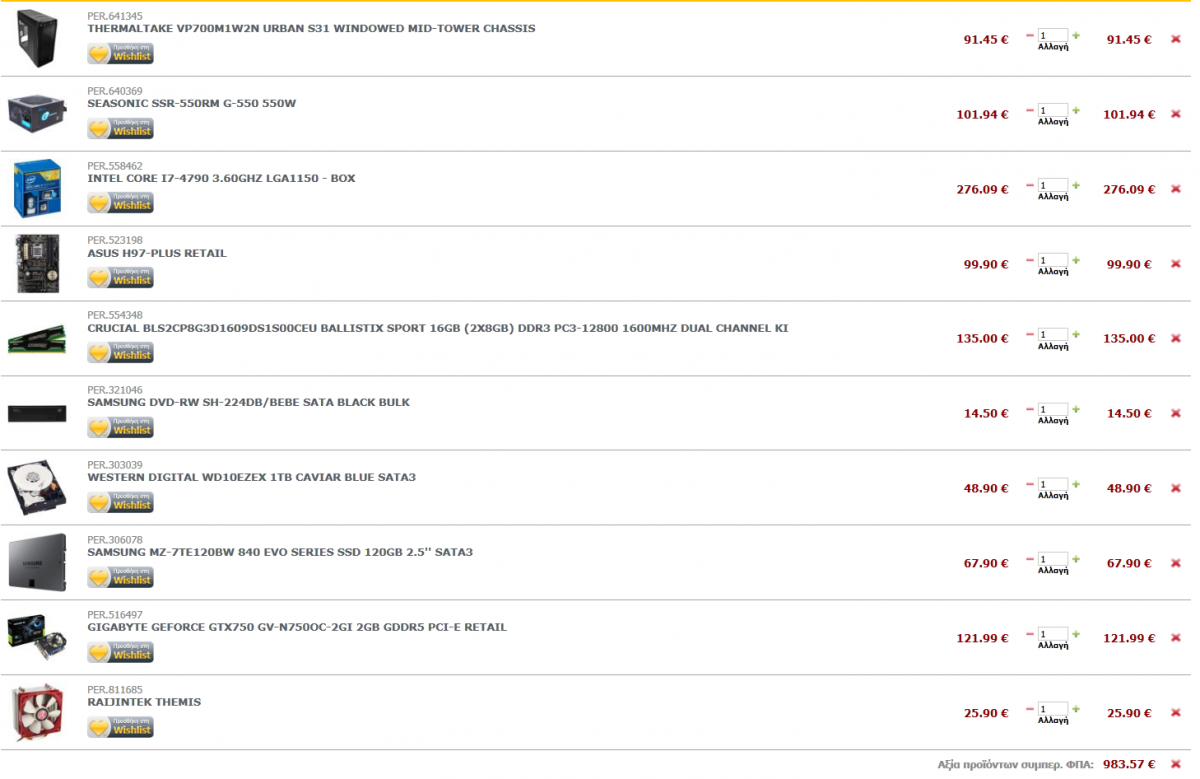1200x779 pixels.
Task: Click plus for the Gigabyte GTX750 card
Action: [1076, 634]
